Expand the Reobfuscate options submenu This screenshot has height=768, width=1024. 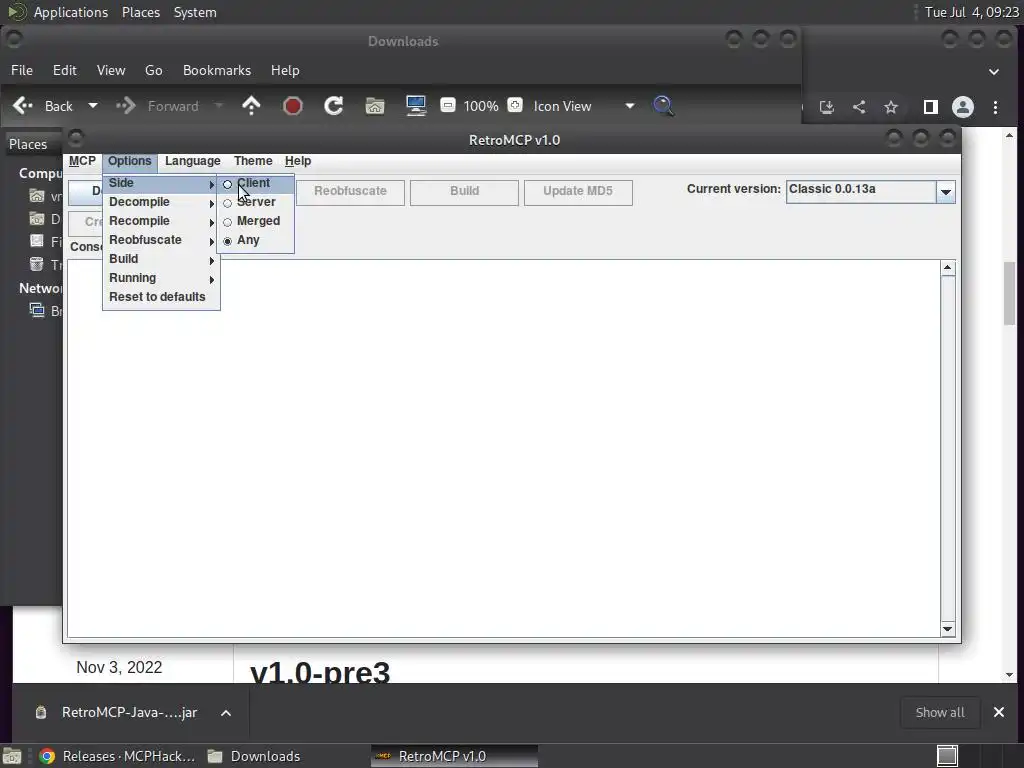pos(161,240)
